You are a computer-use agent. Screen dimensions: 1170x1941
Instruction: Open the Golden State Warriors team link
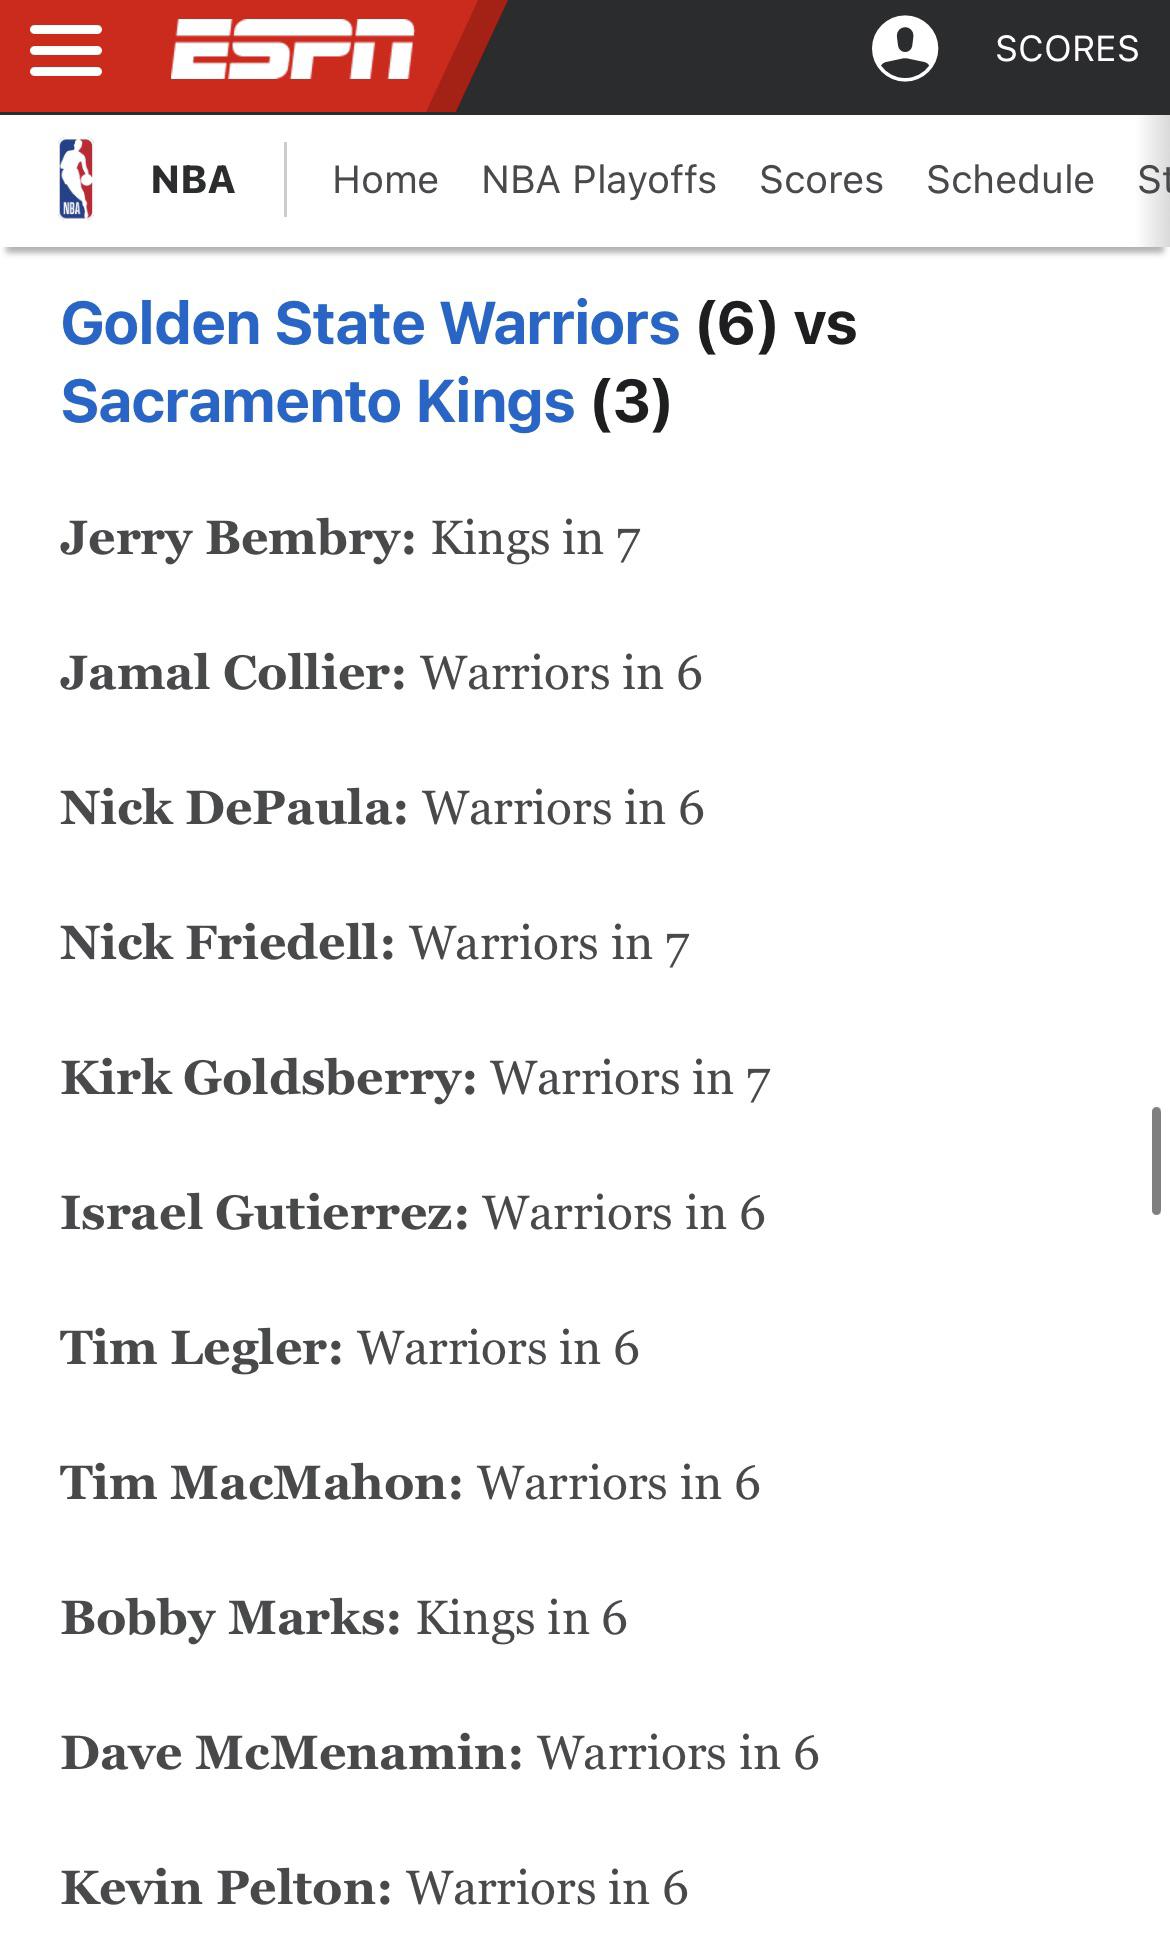(370, 324)
